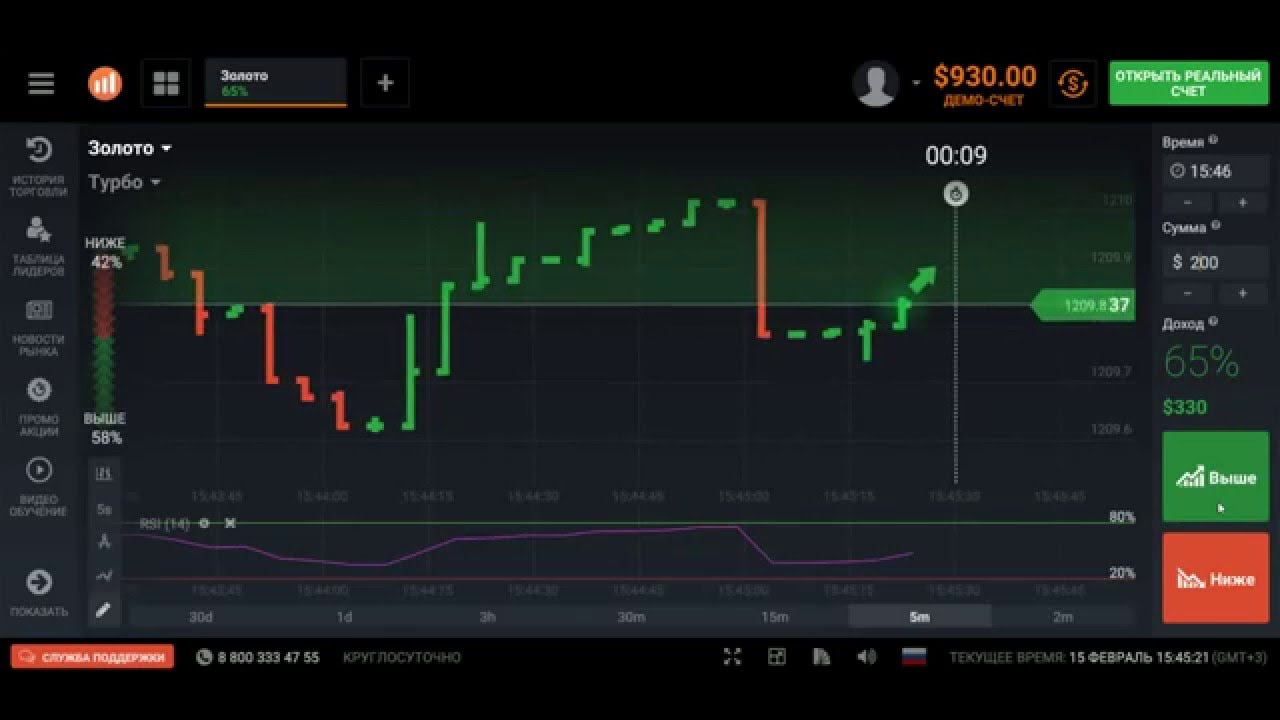Decrease expiration time with minus

pos(1188,202)
